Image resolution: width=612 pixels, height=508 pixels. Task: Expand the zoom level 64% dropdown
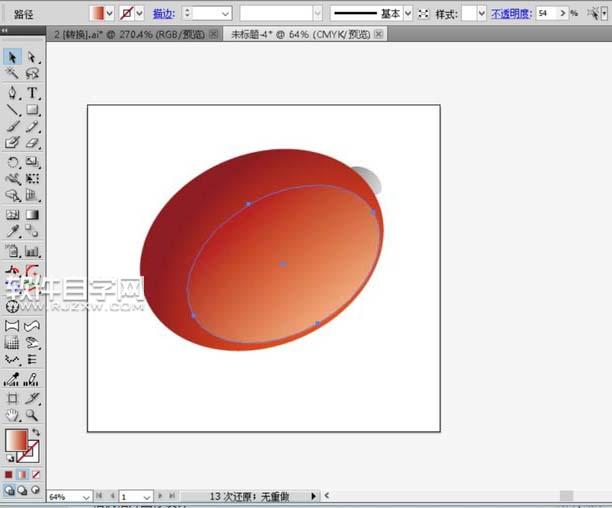point(85,496)
